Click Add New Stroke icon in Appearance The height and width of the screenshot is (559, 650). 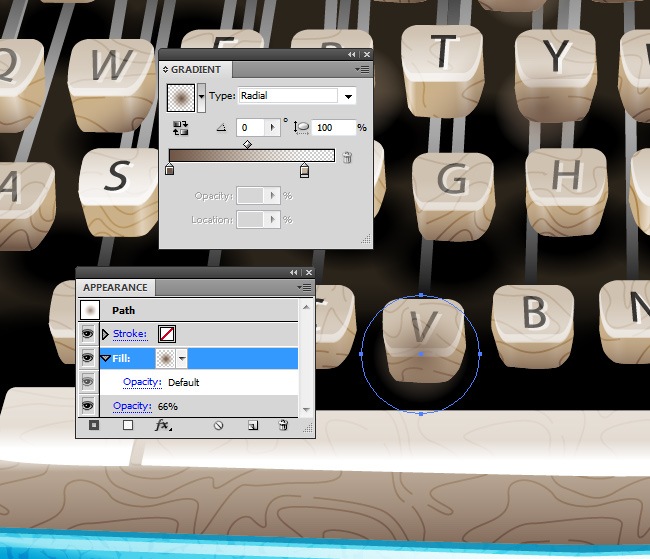click(x=94, y=425)
